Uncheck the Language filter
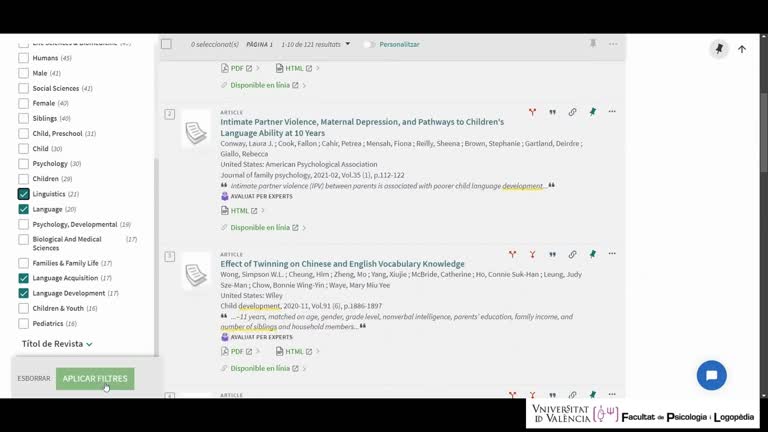Screen dimensions: 768x432 [x=24, y=209]
